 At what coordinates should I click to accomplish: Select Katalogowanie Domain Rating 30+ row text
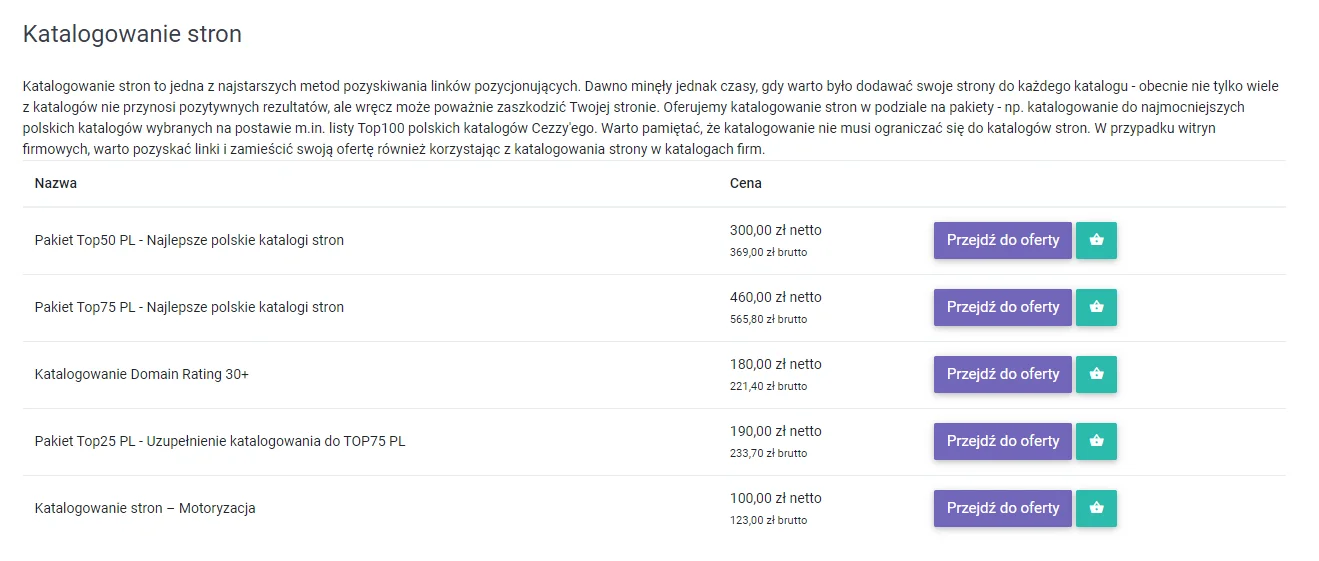(x=141, y=374)
